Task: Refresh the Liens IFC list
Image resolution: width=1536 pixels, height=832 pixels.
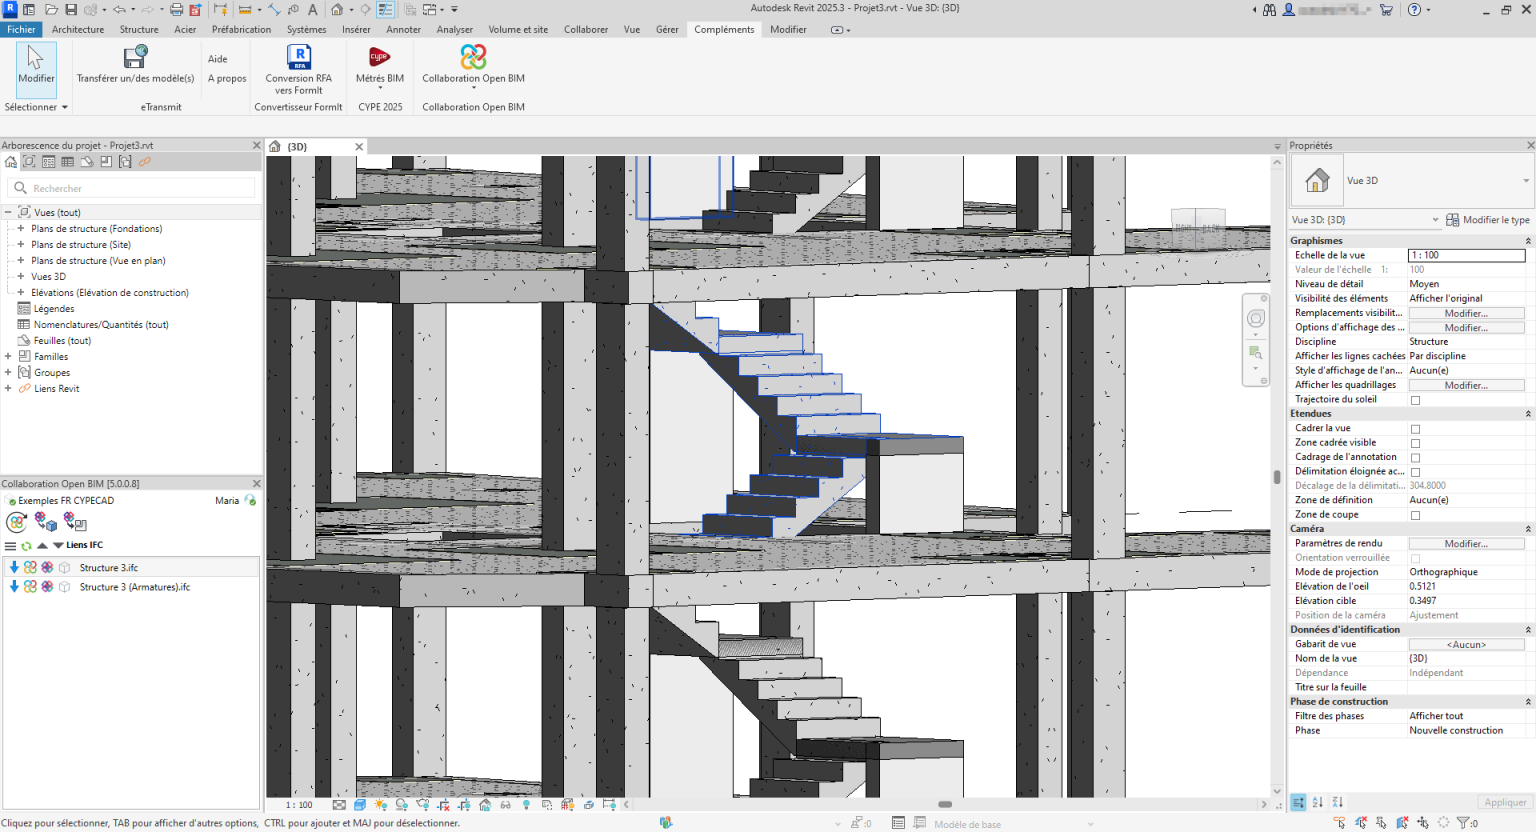Action: [24, 545]
